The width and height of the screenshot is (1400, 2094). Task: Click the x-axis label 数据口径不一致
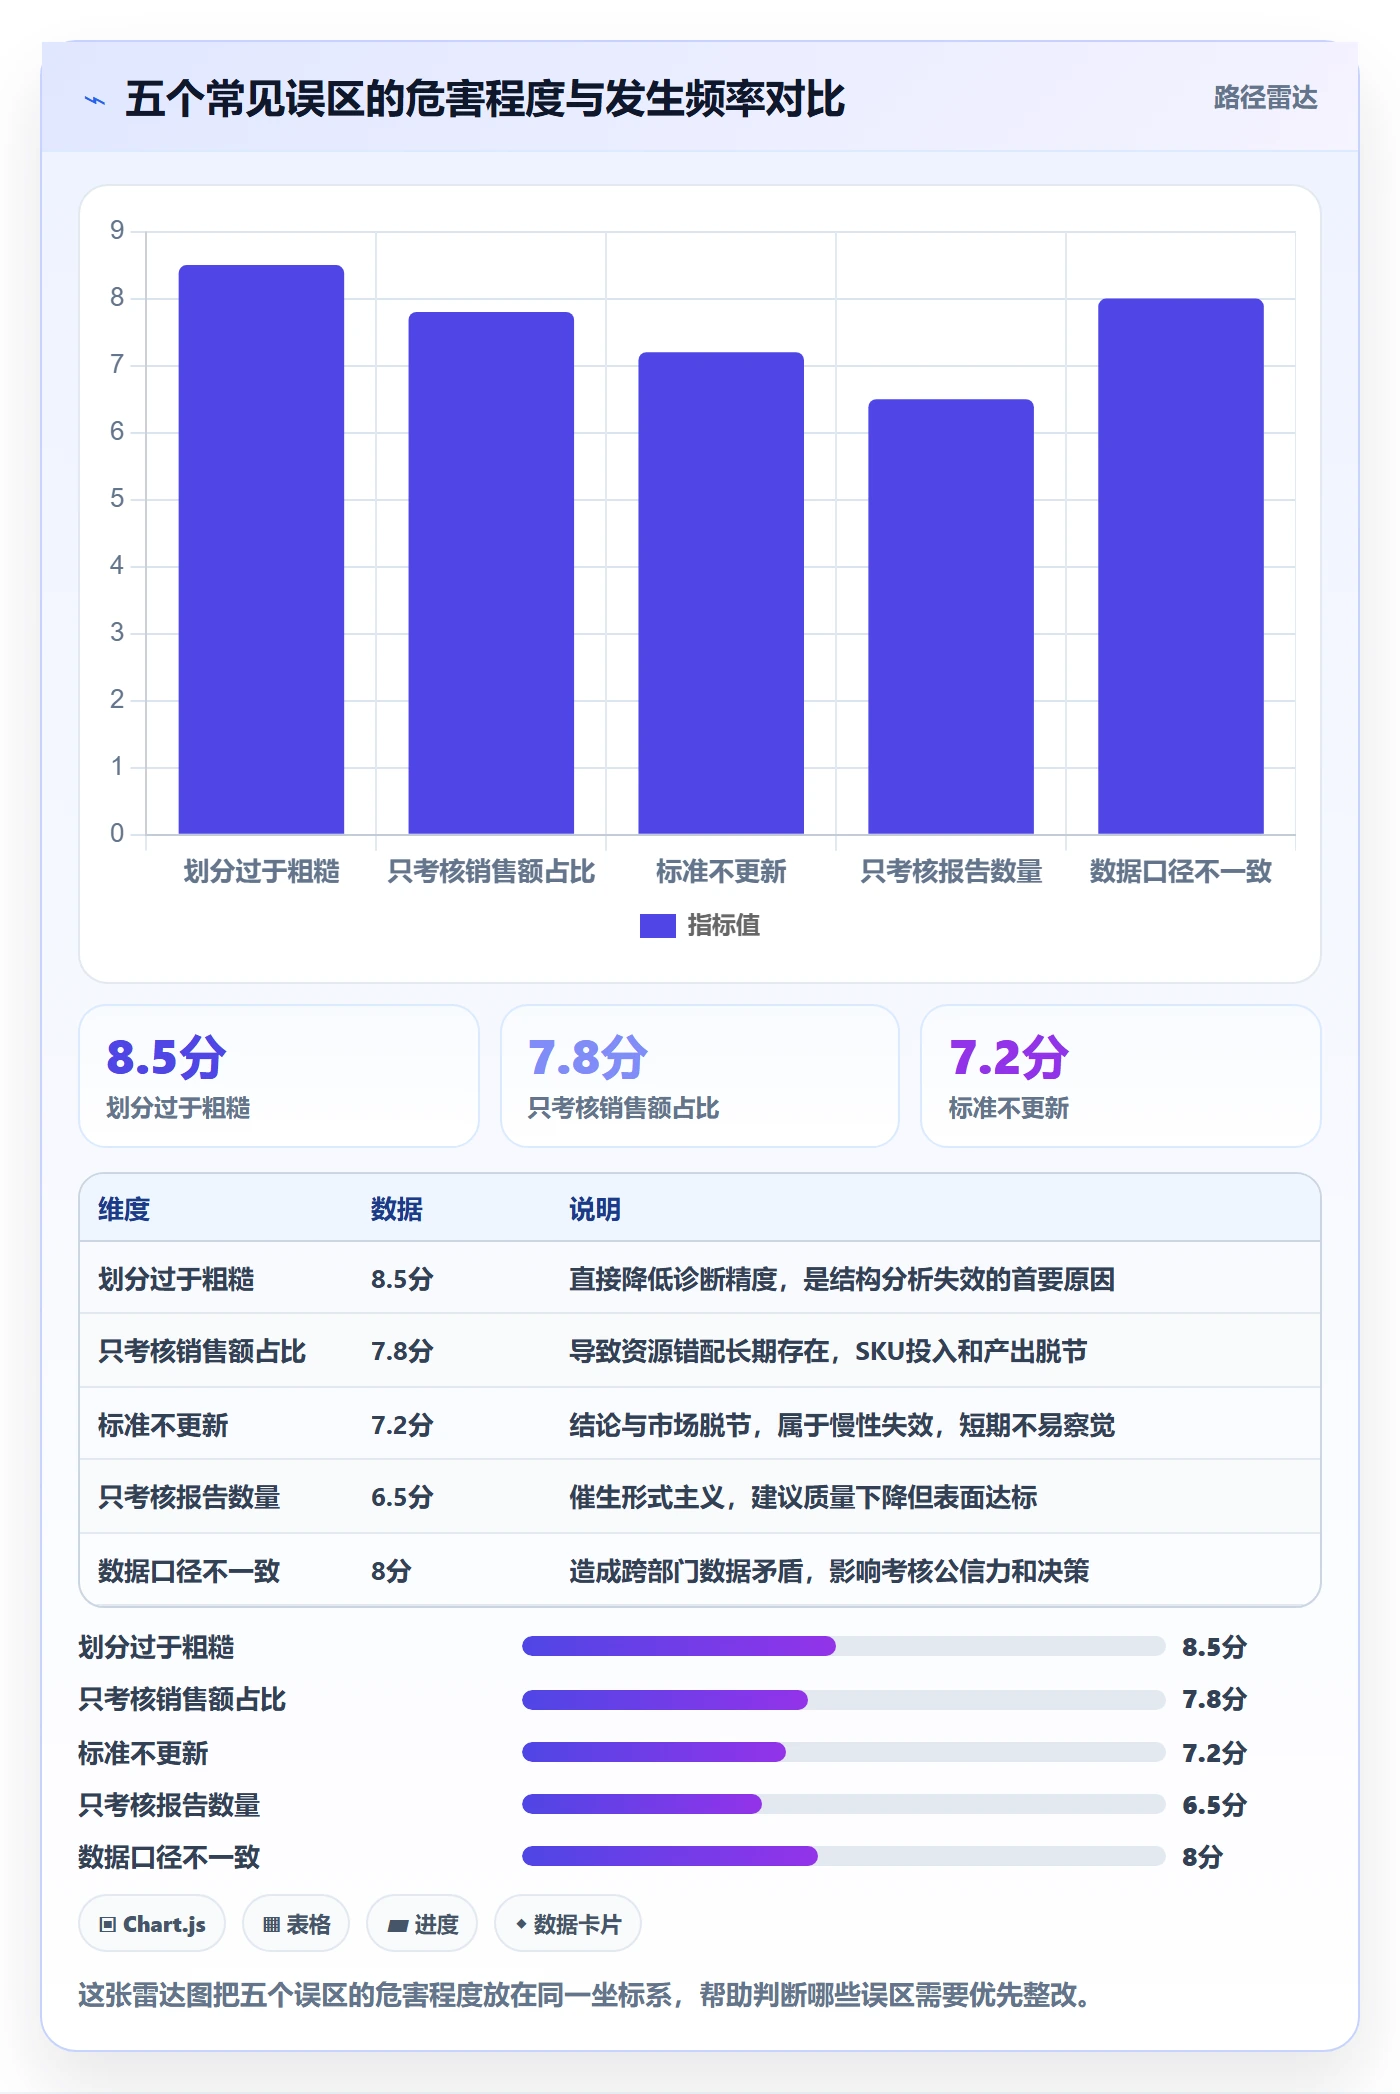coord(1181,872)
